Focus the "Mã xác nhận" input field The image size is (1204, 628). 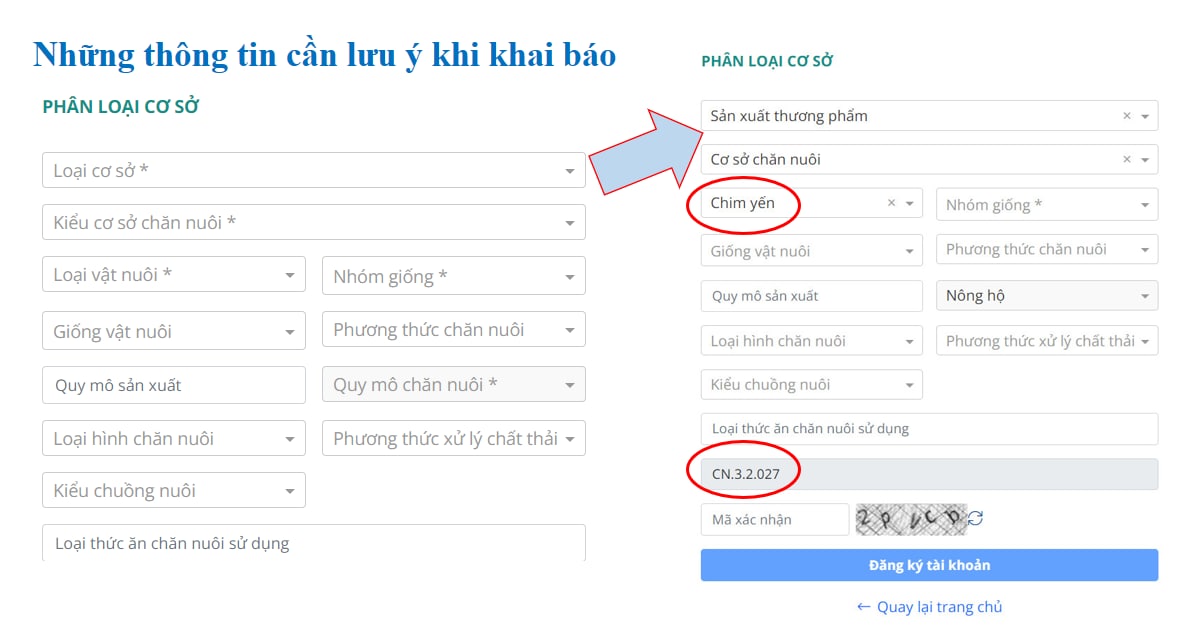tap(774, 519)
